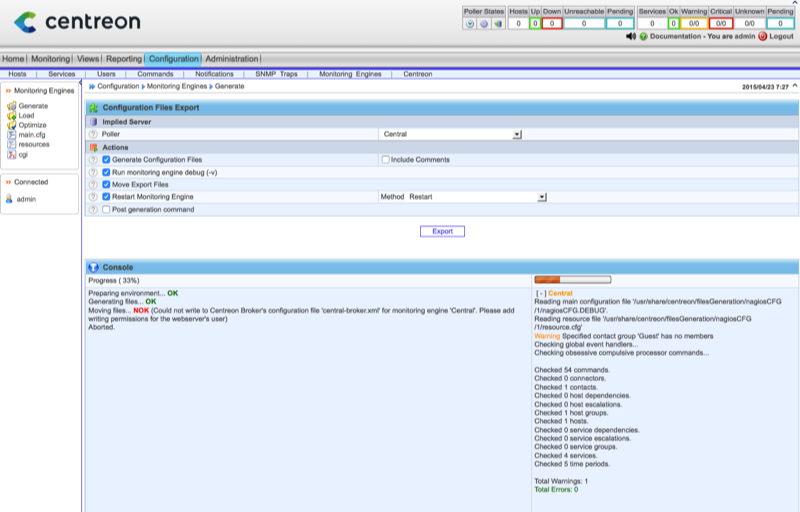
Task: Open the Method dropdown showing Restart
Action: coord(542,197)
